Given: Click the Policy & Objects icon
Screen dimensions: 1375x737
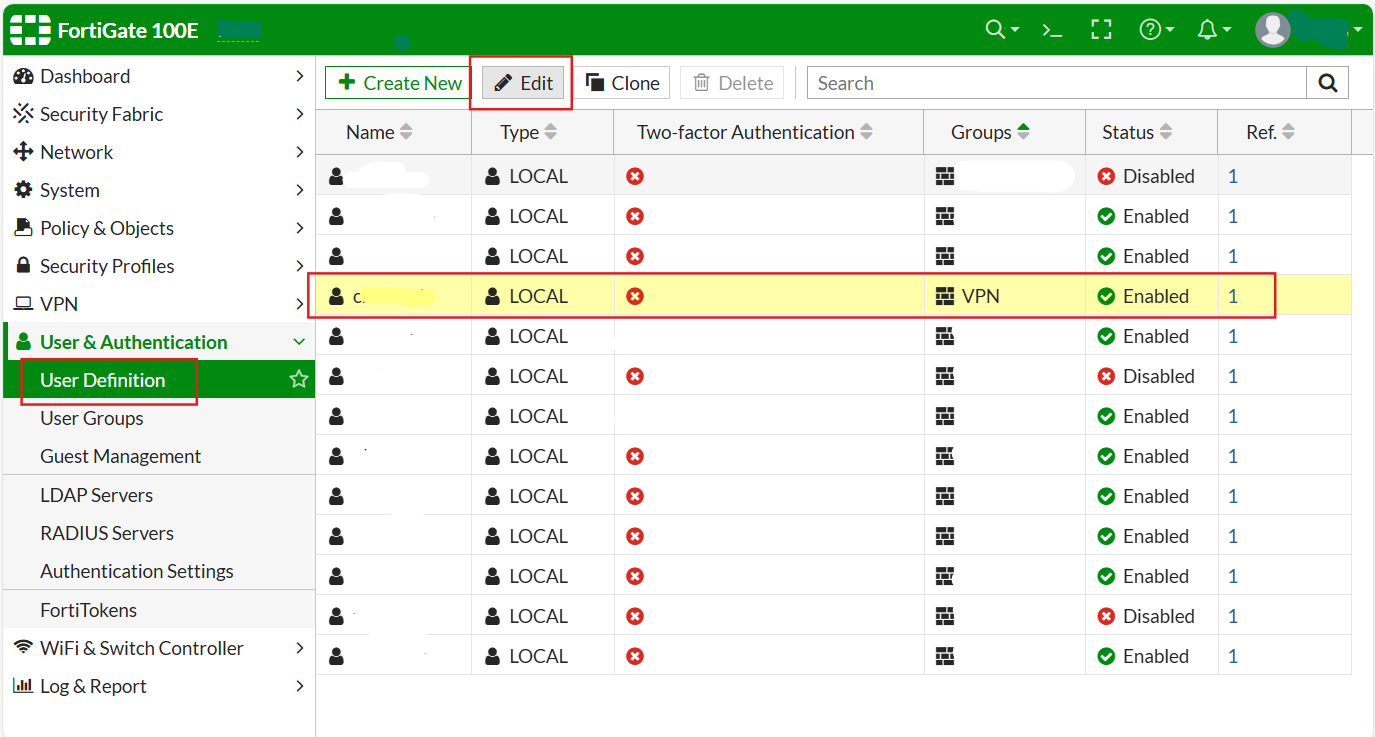Looking at the screenshot, I should tap(23, 228).
